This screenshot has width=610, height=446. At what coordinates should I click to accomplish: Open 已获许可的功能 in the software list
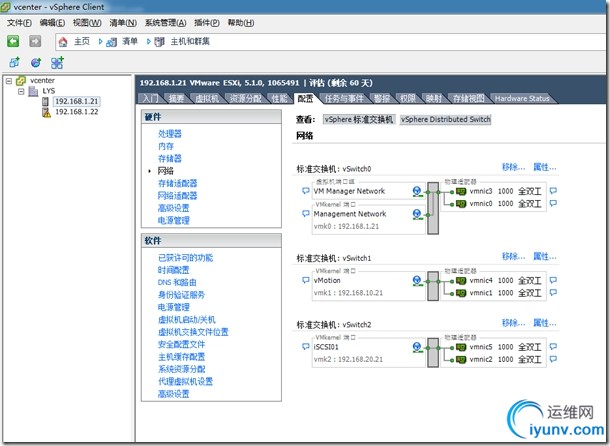[185, 258]
